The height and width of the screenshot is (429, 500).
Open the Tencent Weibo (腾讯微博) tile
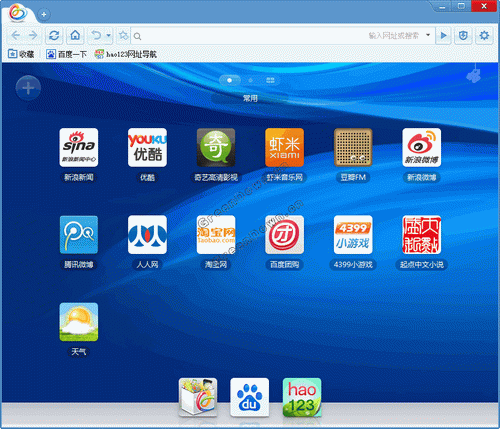(79, 235)
